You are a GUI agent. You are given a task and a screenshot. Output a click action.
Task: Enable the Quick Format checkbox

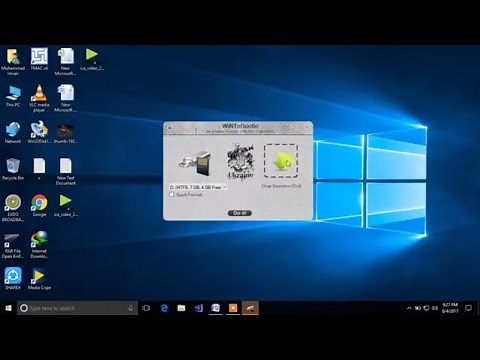click(x=172, y=194)
